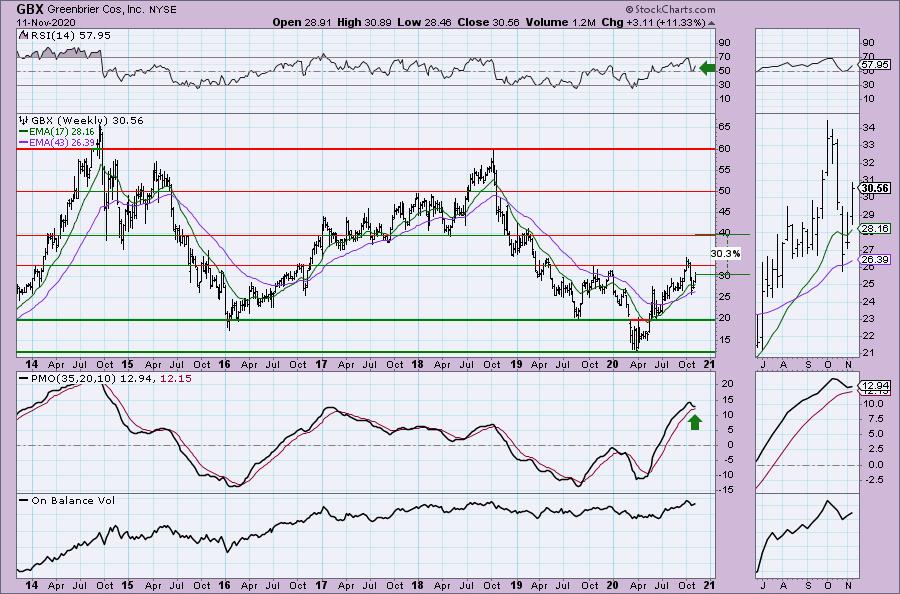The width and height of the screenshot is (900, 594).
Task: Click the Open 28.91 value
Action: (x=300, y=22)
